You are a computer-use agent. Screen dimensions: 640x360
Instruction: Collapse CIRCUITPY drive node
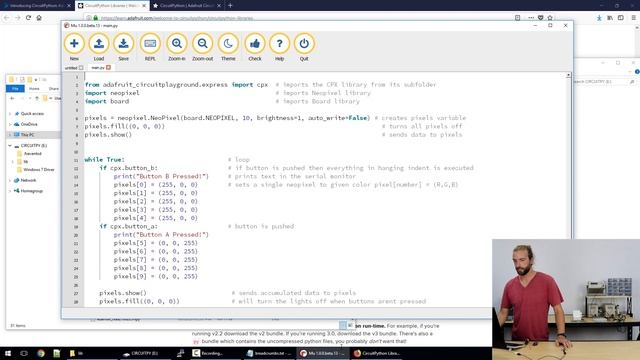pos(10,146)
